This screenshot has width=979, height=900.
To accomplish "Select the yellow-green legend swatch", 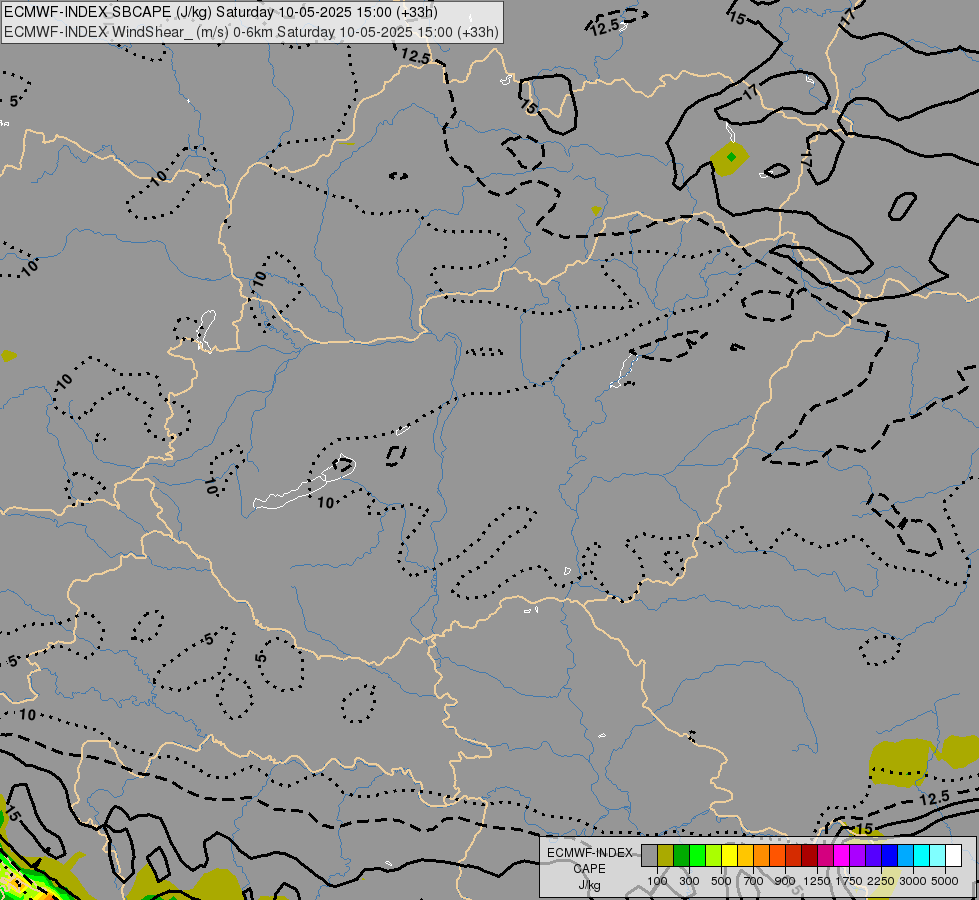I will pos(714,856).
